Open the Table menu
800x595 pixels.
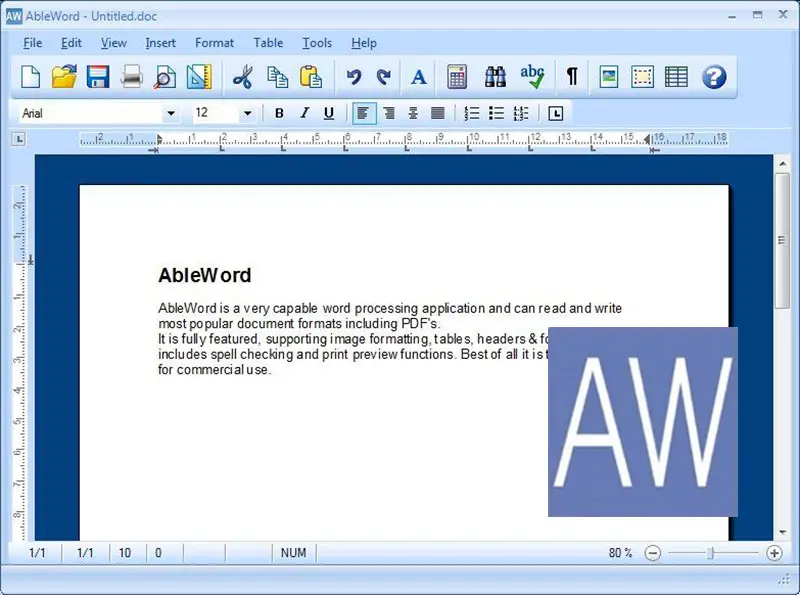coord(268,43)
